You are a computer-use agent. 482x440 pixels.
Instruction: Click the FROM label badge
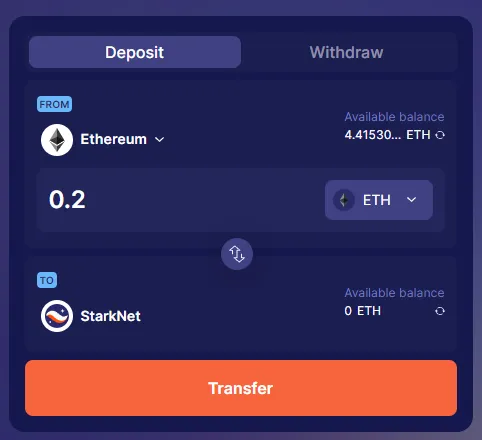(x=54, y=104)
